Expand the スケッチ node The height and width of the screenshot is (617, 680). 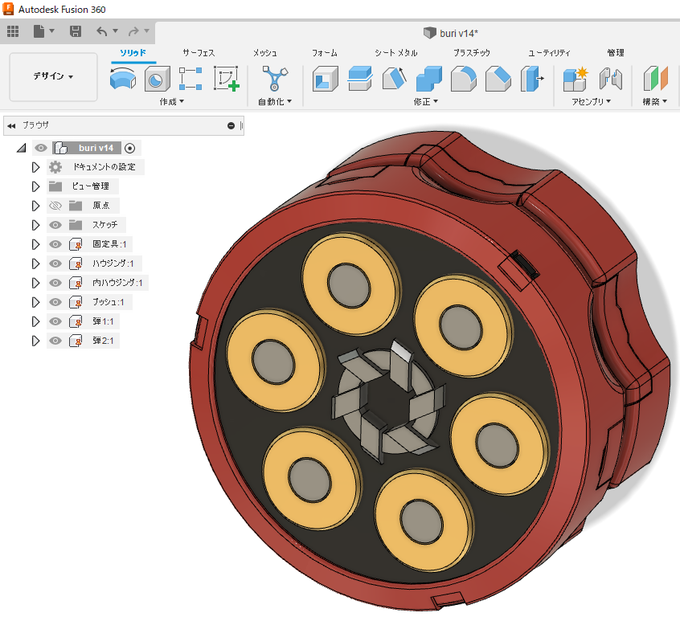tap(36, 225)
